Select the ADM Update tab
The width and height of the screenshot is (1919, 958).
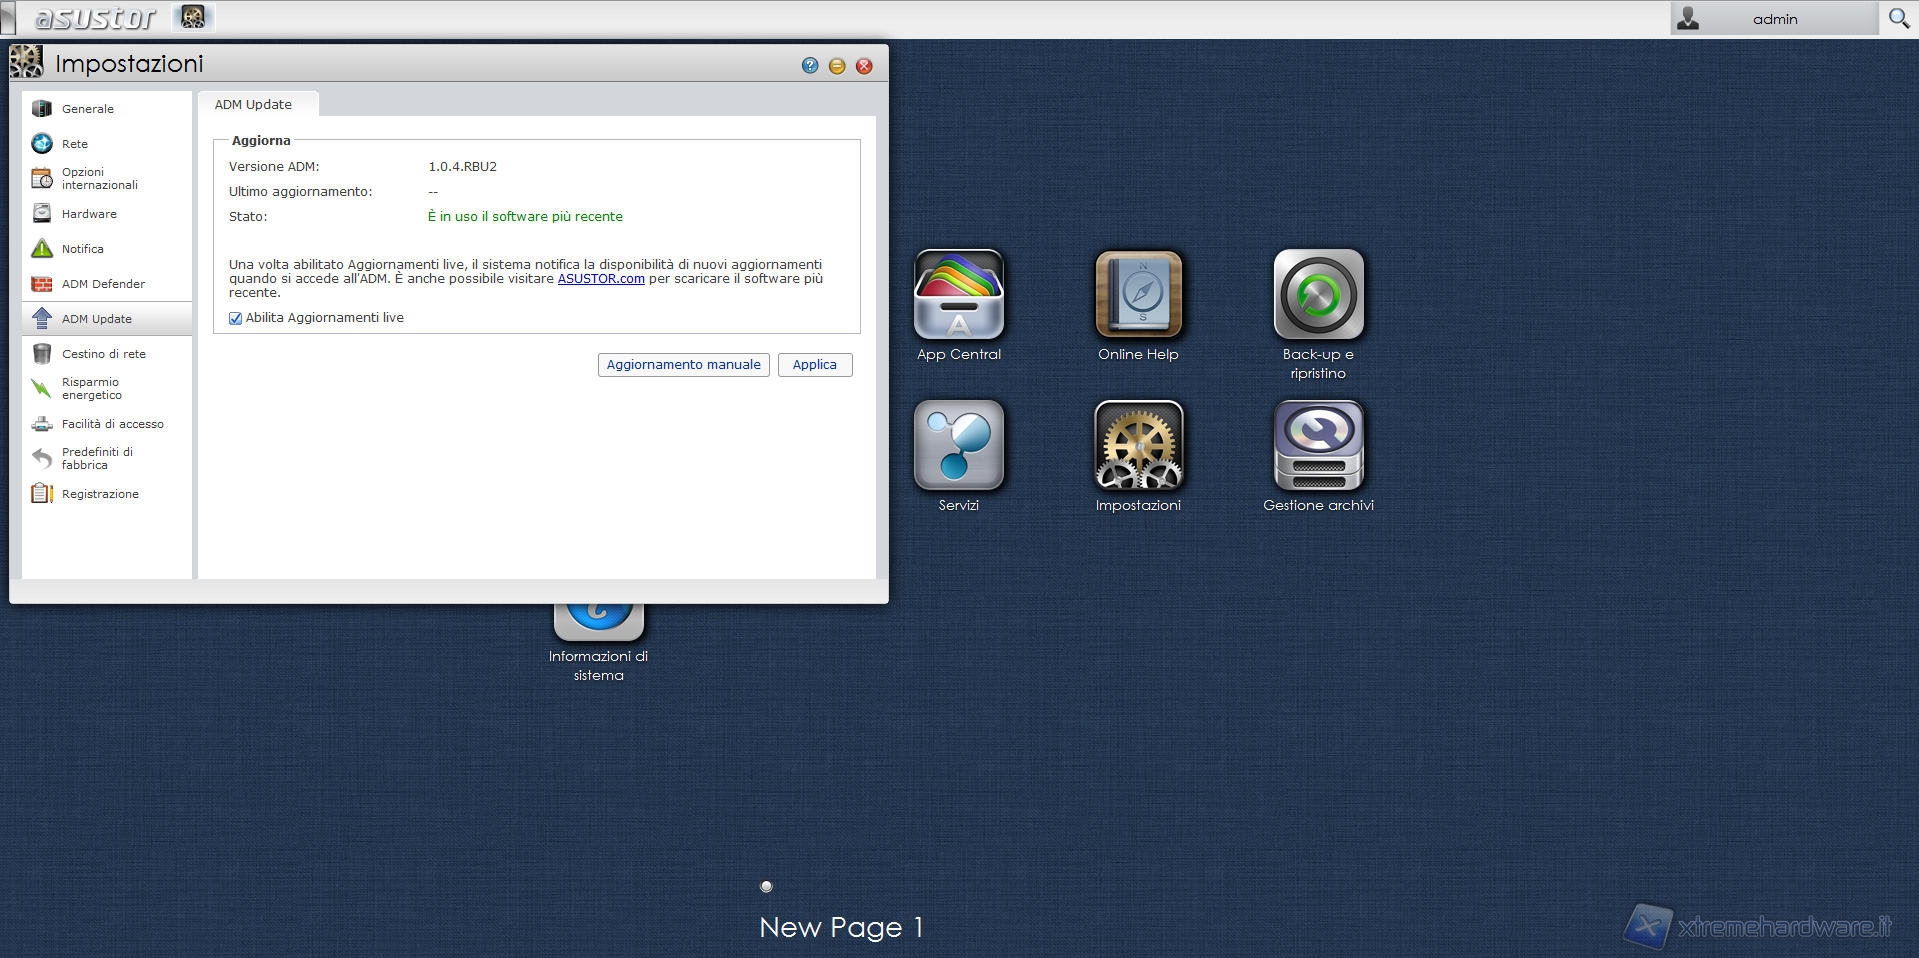click(254, 104)
